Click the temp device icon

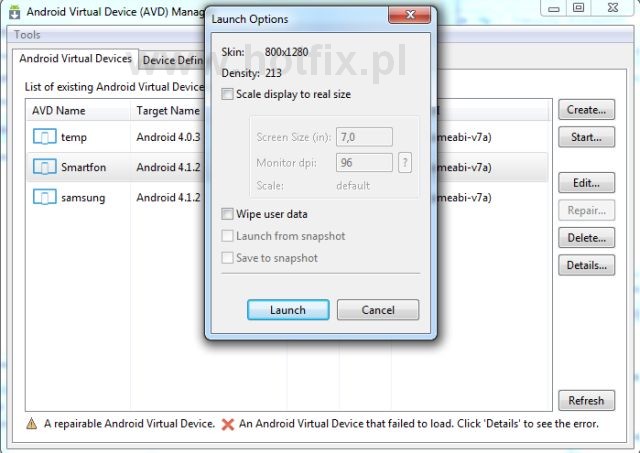point(44,137)
